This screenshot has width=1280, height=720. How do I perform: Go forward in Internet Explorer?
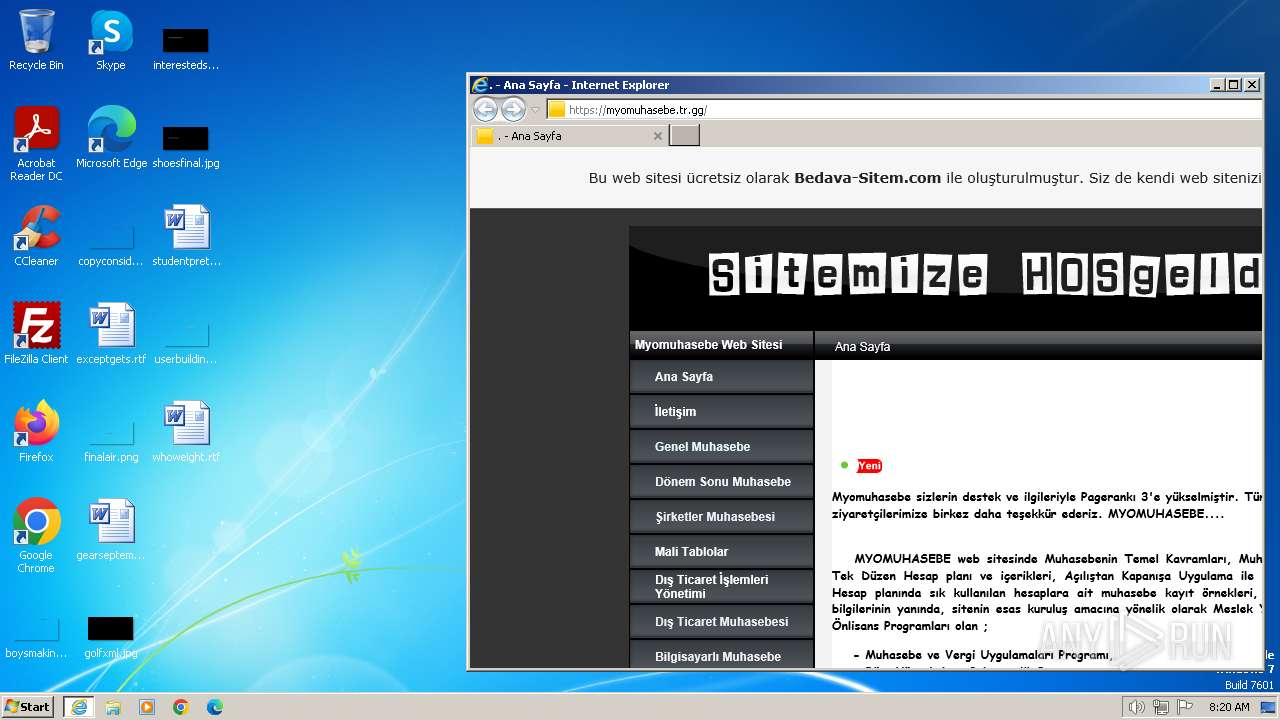pos(513,110)
